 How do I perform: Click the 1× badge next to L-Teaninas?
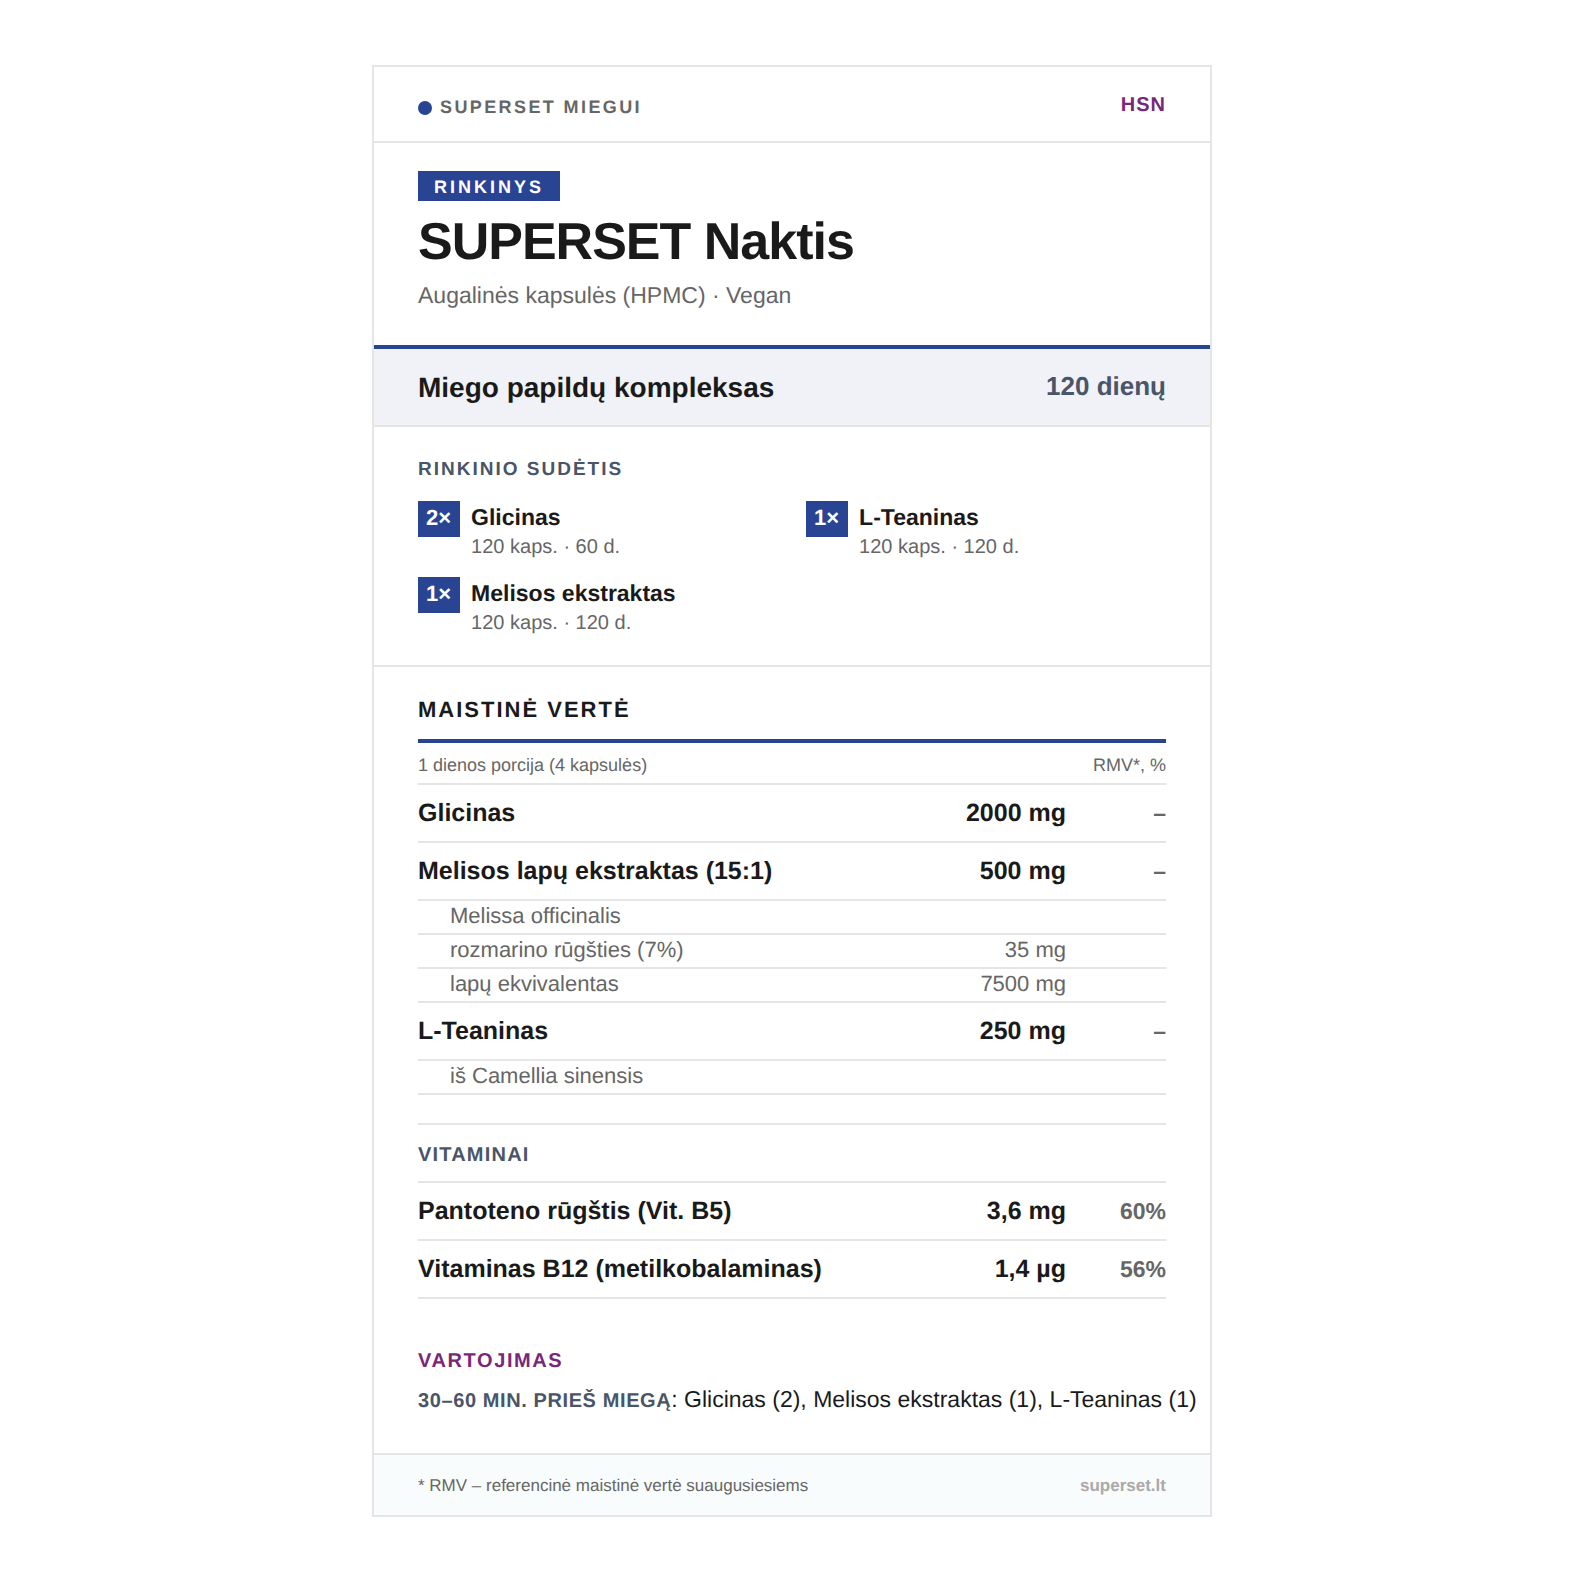pyautogui.click(x=826, y=518)
